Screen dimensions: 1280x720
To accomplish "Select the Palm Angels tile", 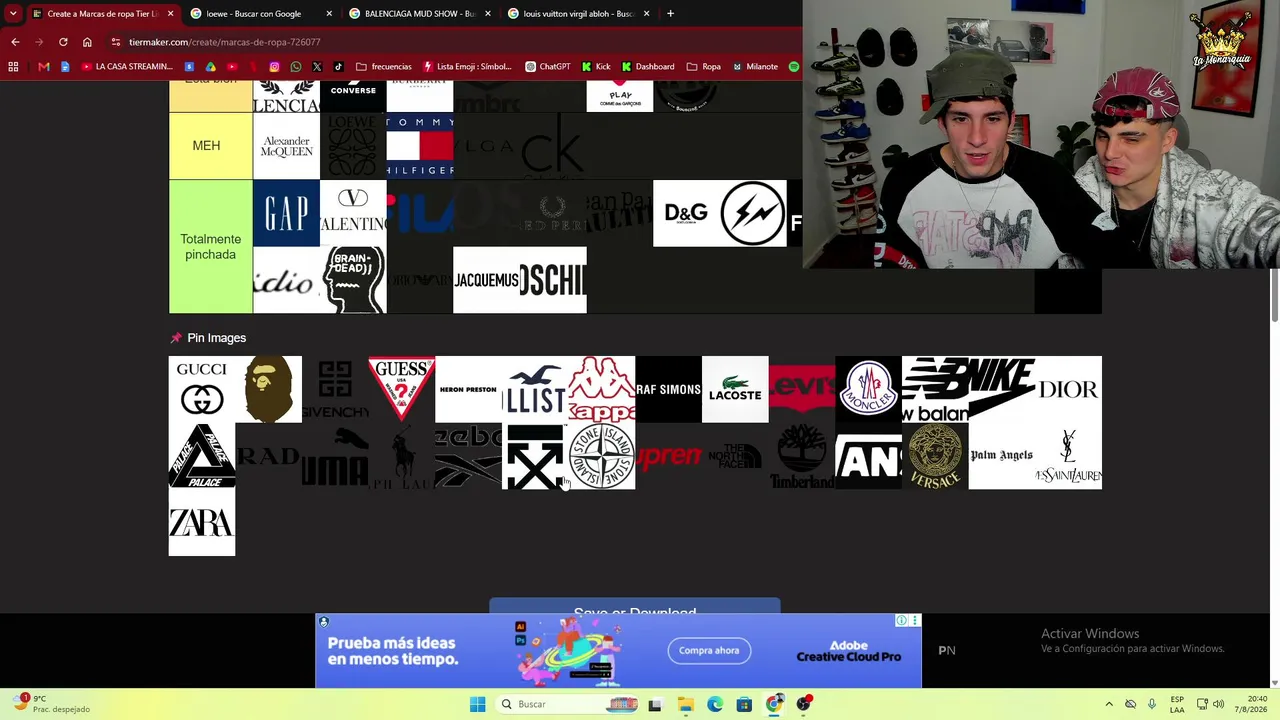I will pos(1002,456).
